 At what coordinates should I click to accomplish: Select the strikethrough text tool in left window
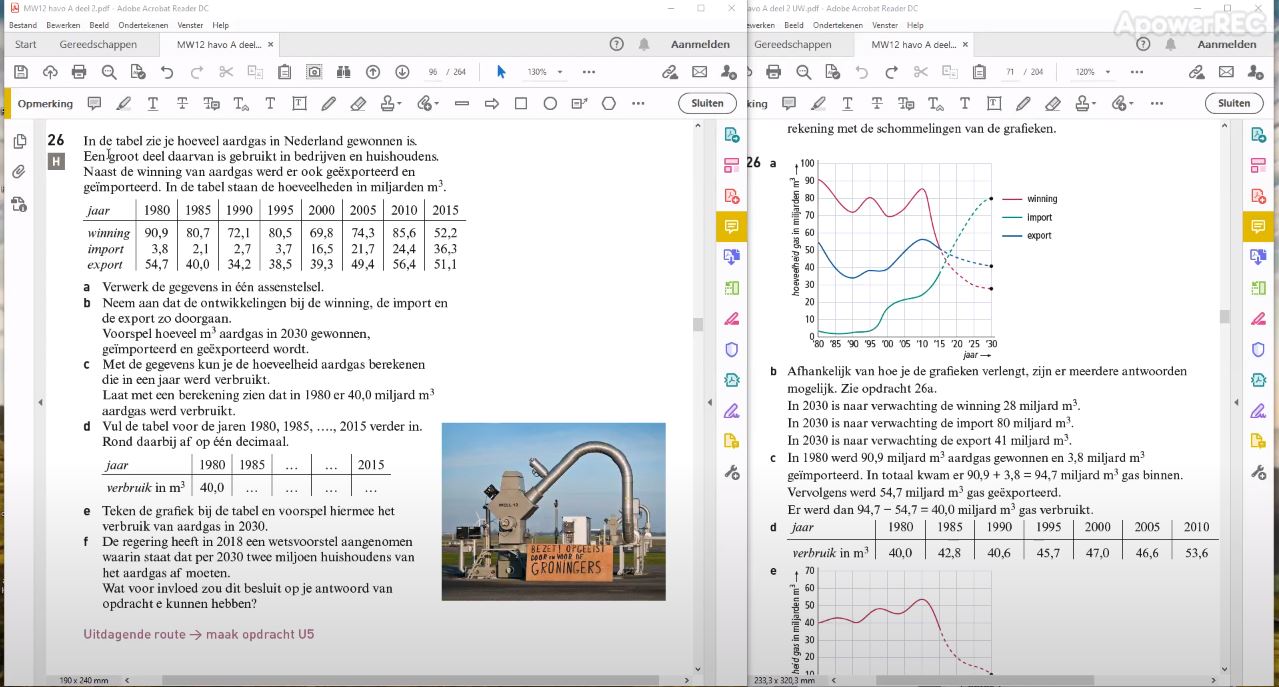click(182, 103)
